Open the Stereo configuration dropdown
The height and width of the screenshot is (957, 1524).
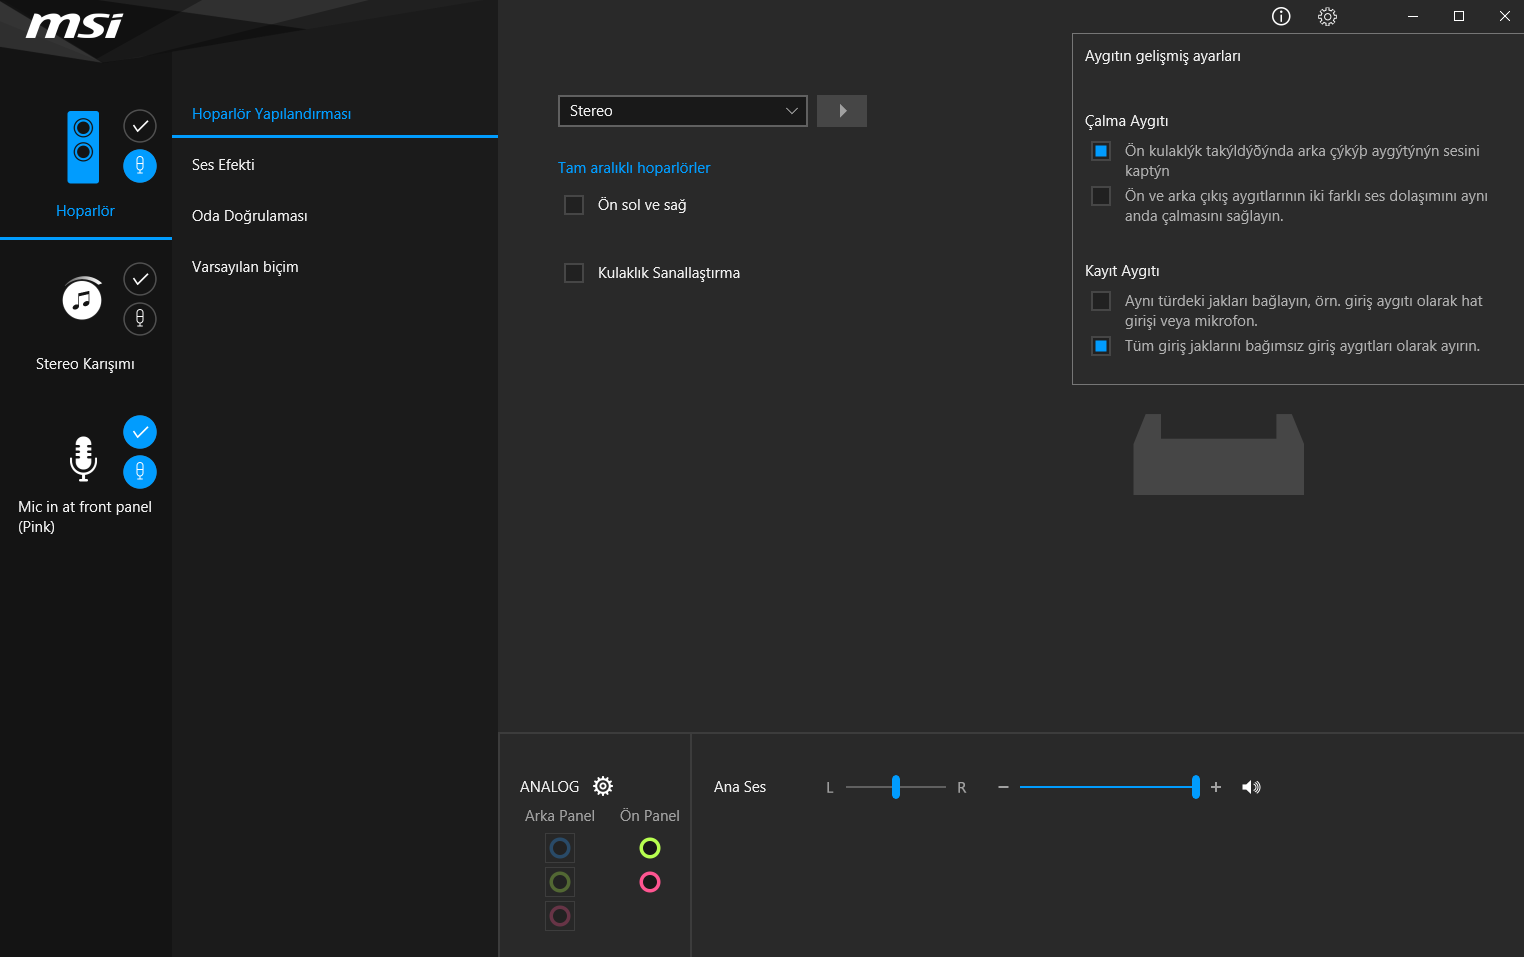(x=683, y=111)
